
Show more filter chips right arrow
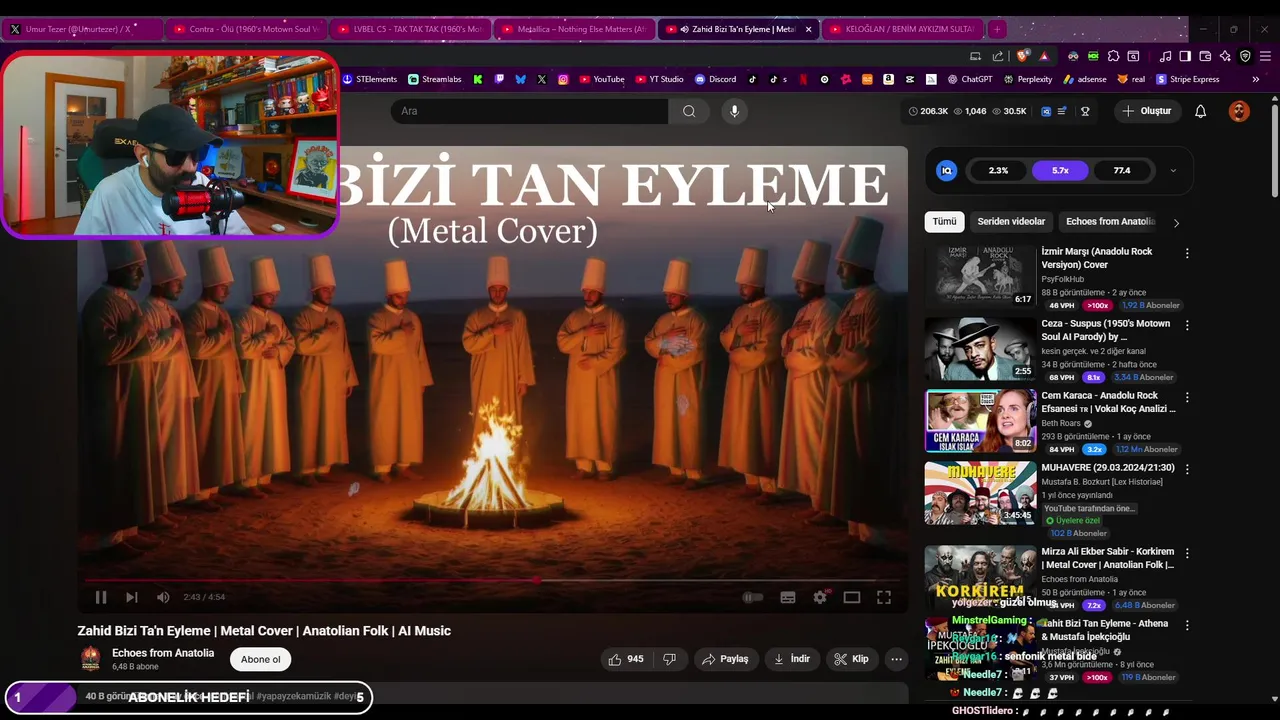[x=1176, y=222]
